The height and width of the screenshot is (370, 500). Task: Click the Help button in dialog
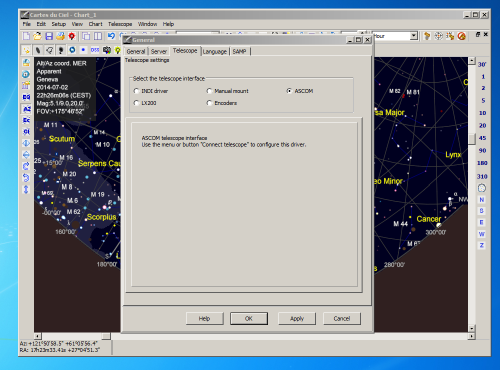click(x=204, y=318)
